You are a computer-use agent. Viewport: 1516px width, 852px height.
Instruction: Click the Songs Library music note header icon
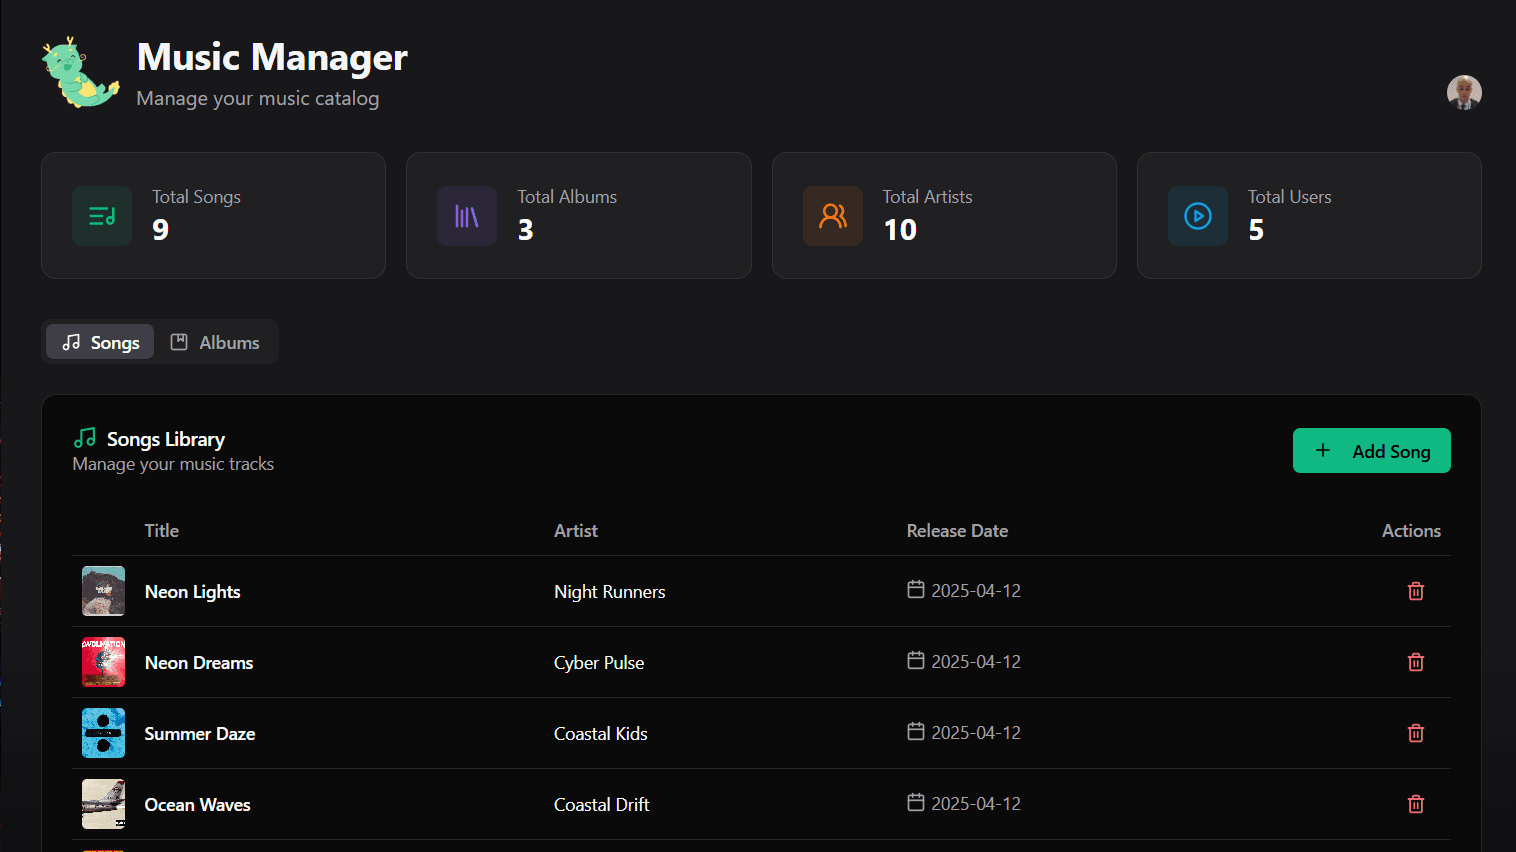pos(84,437)
